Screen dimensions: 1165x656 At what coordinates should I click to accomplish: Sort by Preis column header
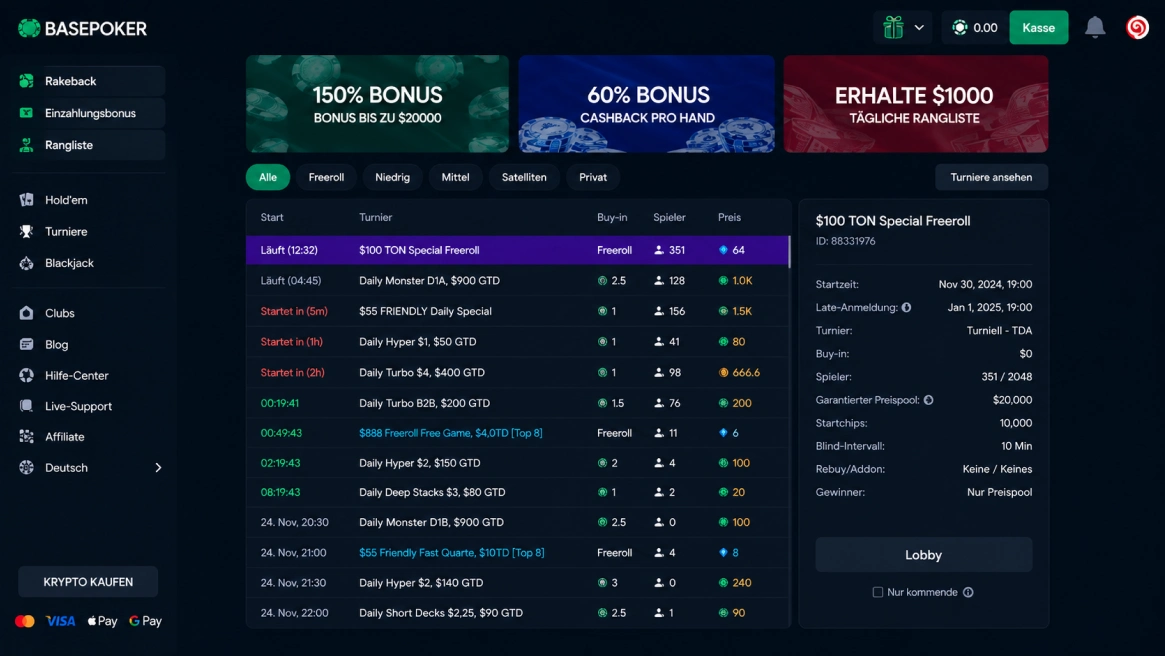point(729,218)
